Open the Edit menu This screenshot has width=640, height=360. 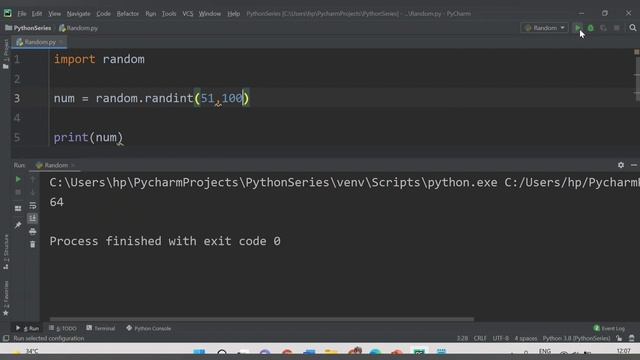(37, 13)
